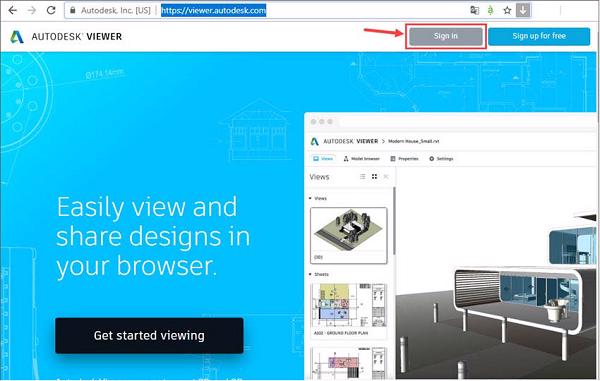This screenshot has width=600, height=381.
Task: Open the Model browser tab
Action: click(361, 158)
